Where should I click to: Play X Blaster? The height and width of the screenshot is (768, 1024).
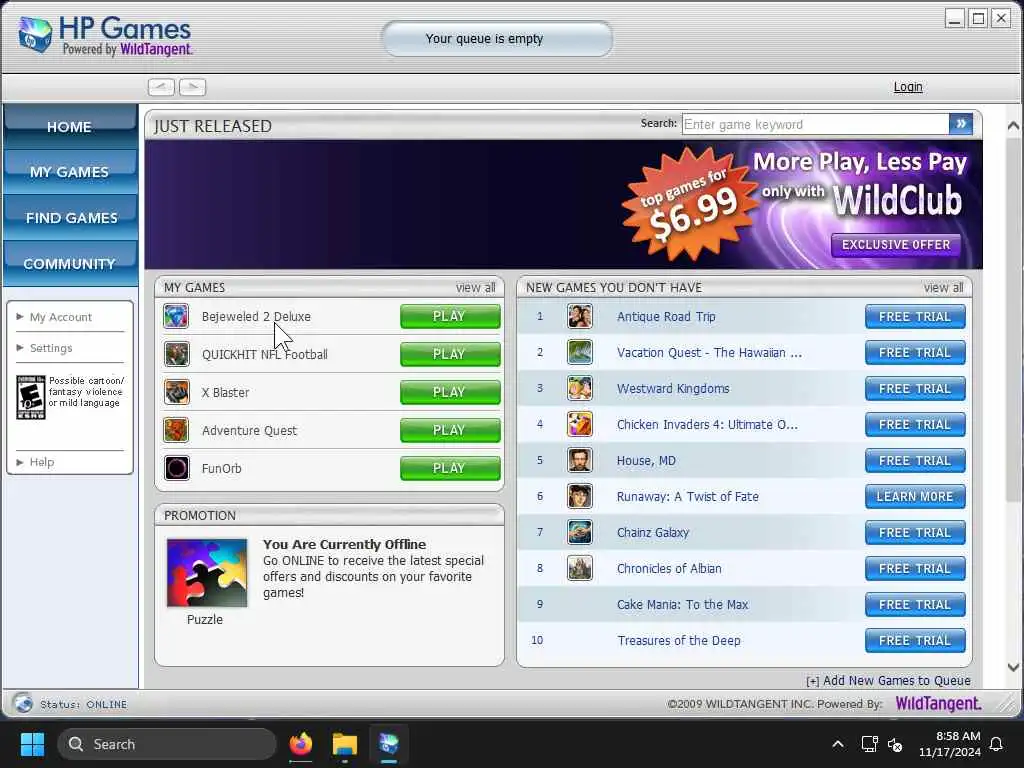[x=450, y=392]
